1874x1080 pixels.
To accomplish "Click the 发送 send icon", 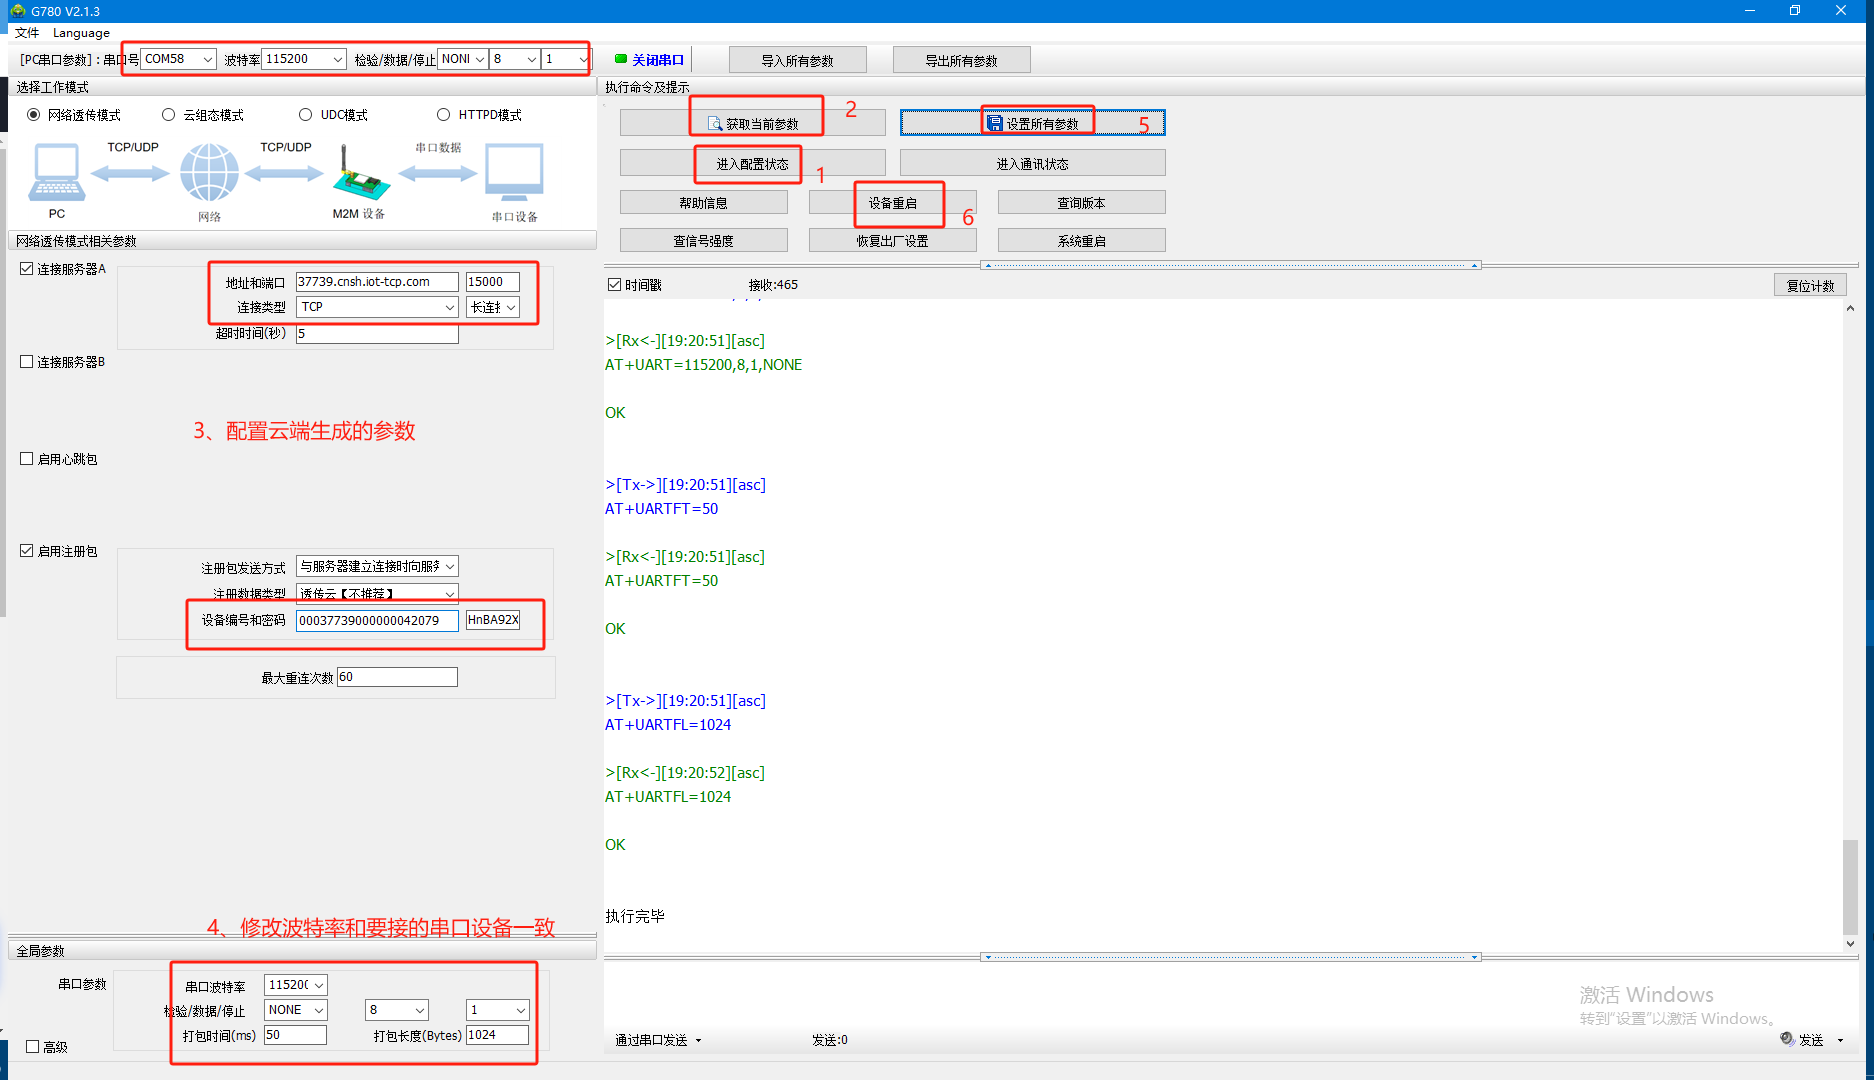I will (x=1787, y=1039).
